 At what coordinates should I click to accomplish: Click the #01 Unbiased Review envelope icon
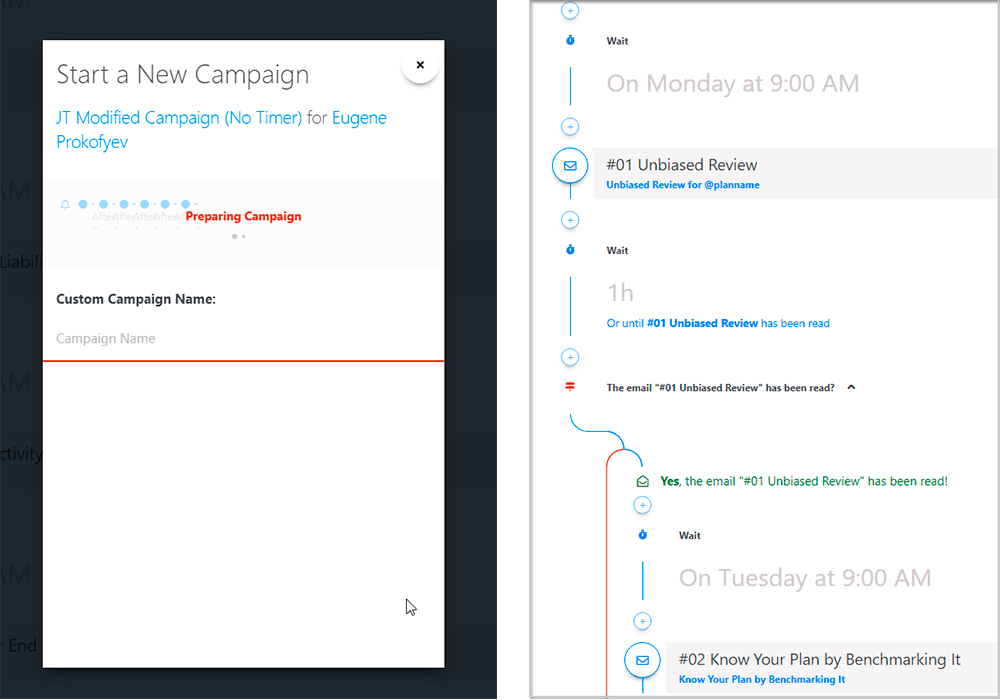(x=570, y=166)
